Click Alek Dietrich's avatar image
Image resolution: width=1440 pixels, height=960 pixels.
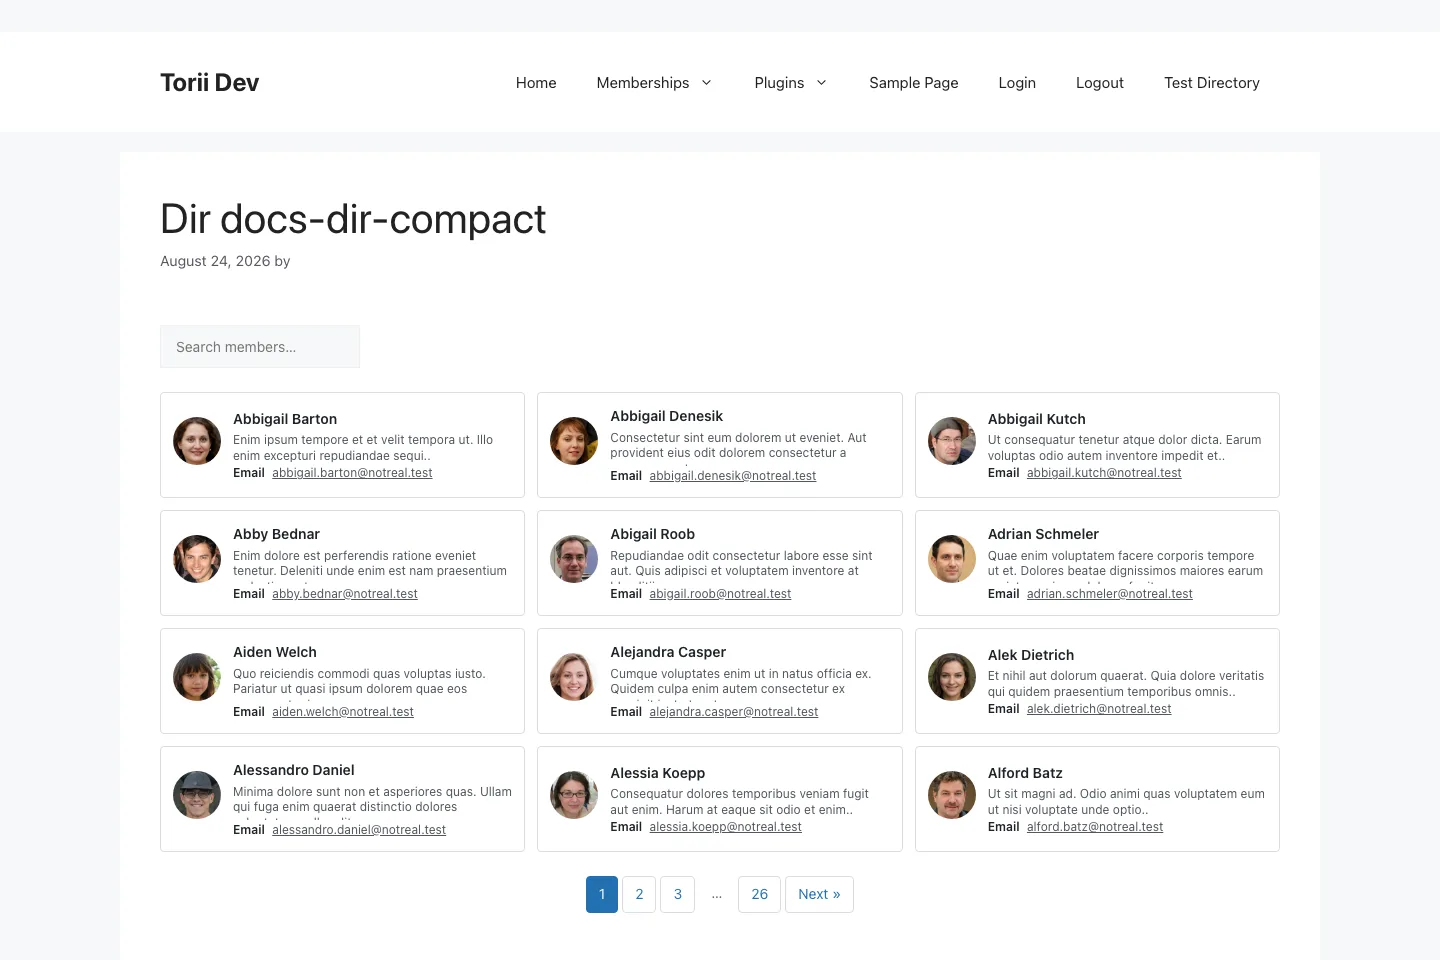(952, 677)
